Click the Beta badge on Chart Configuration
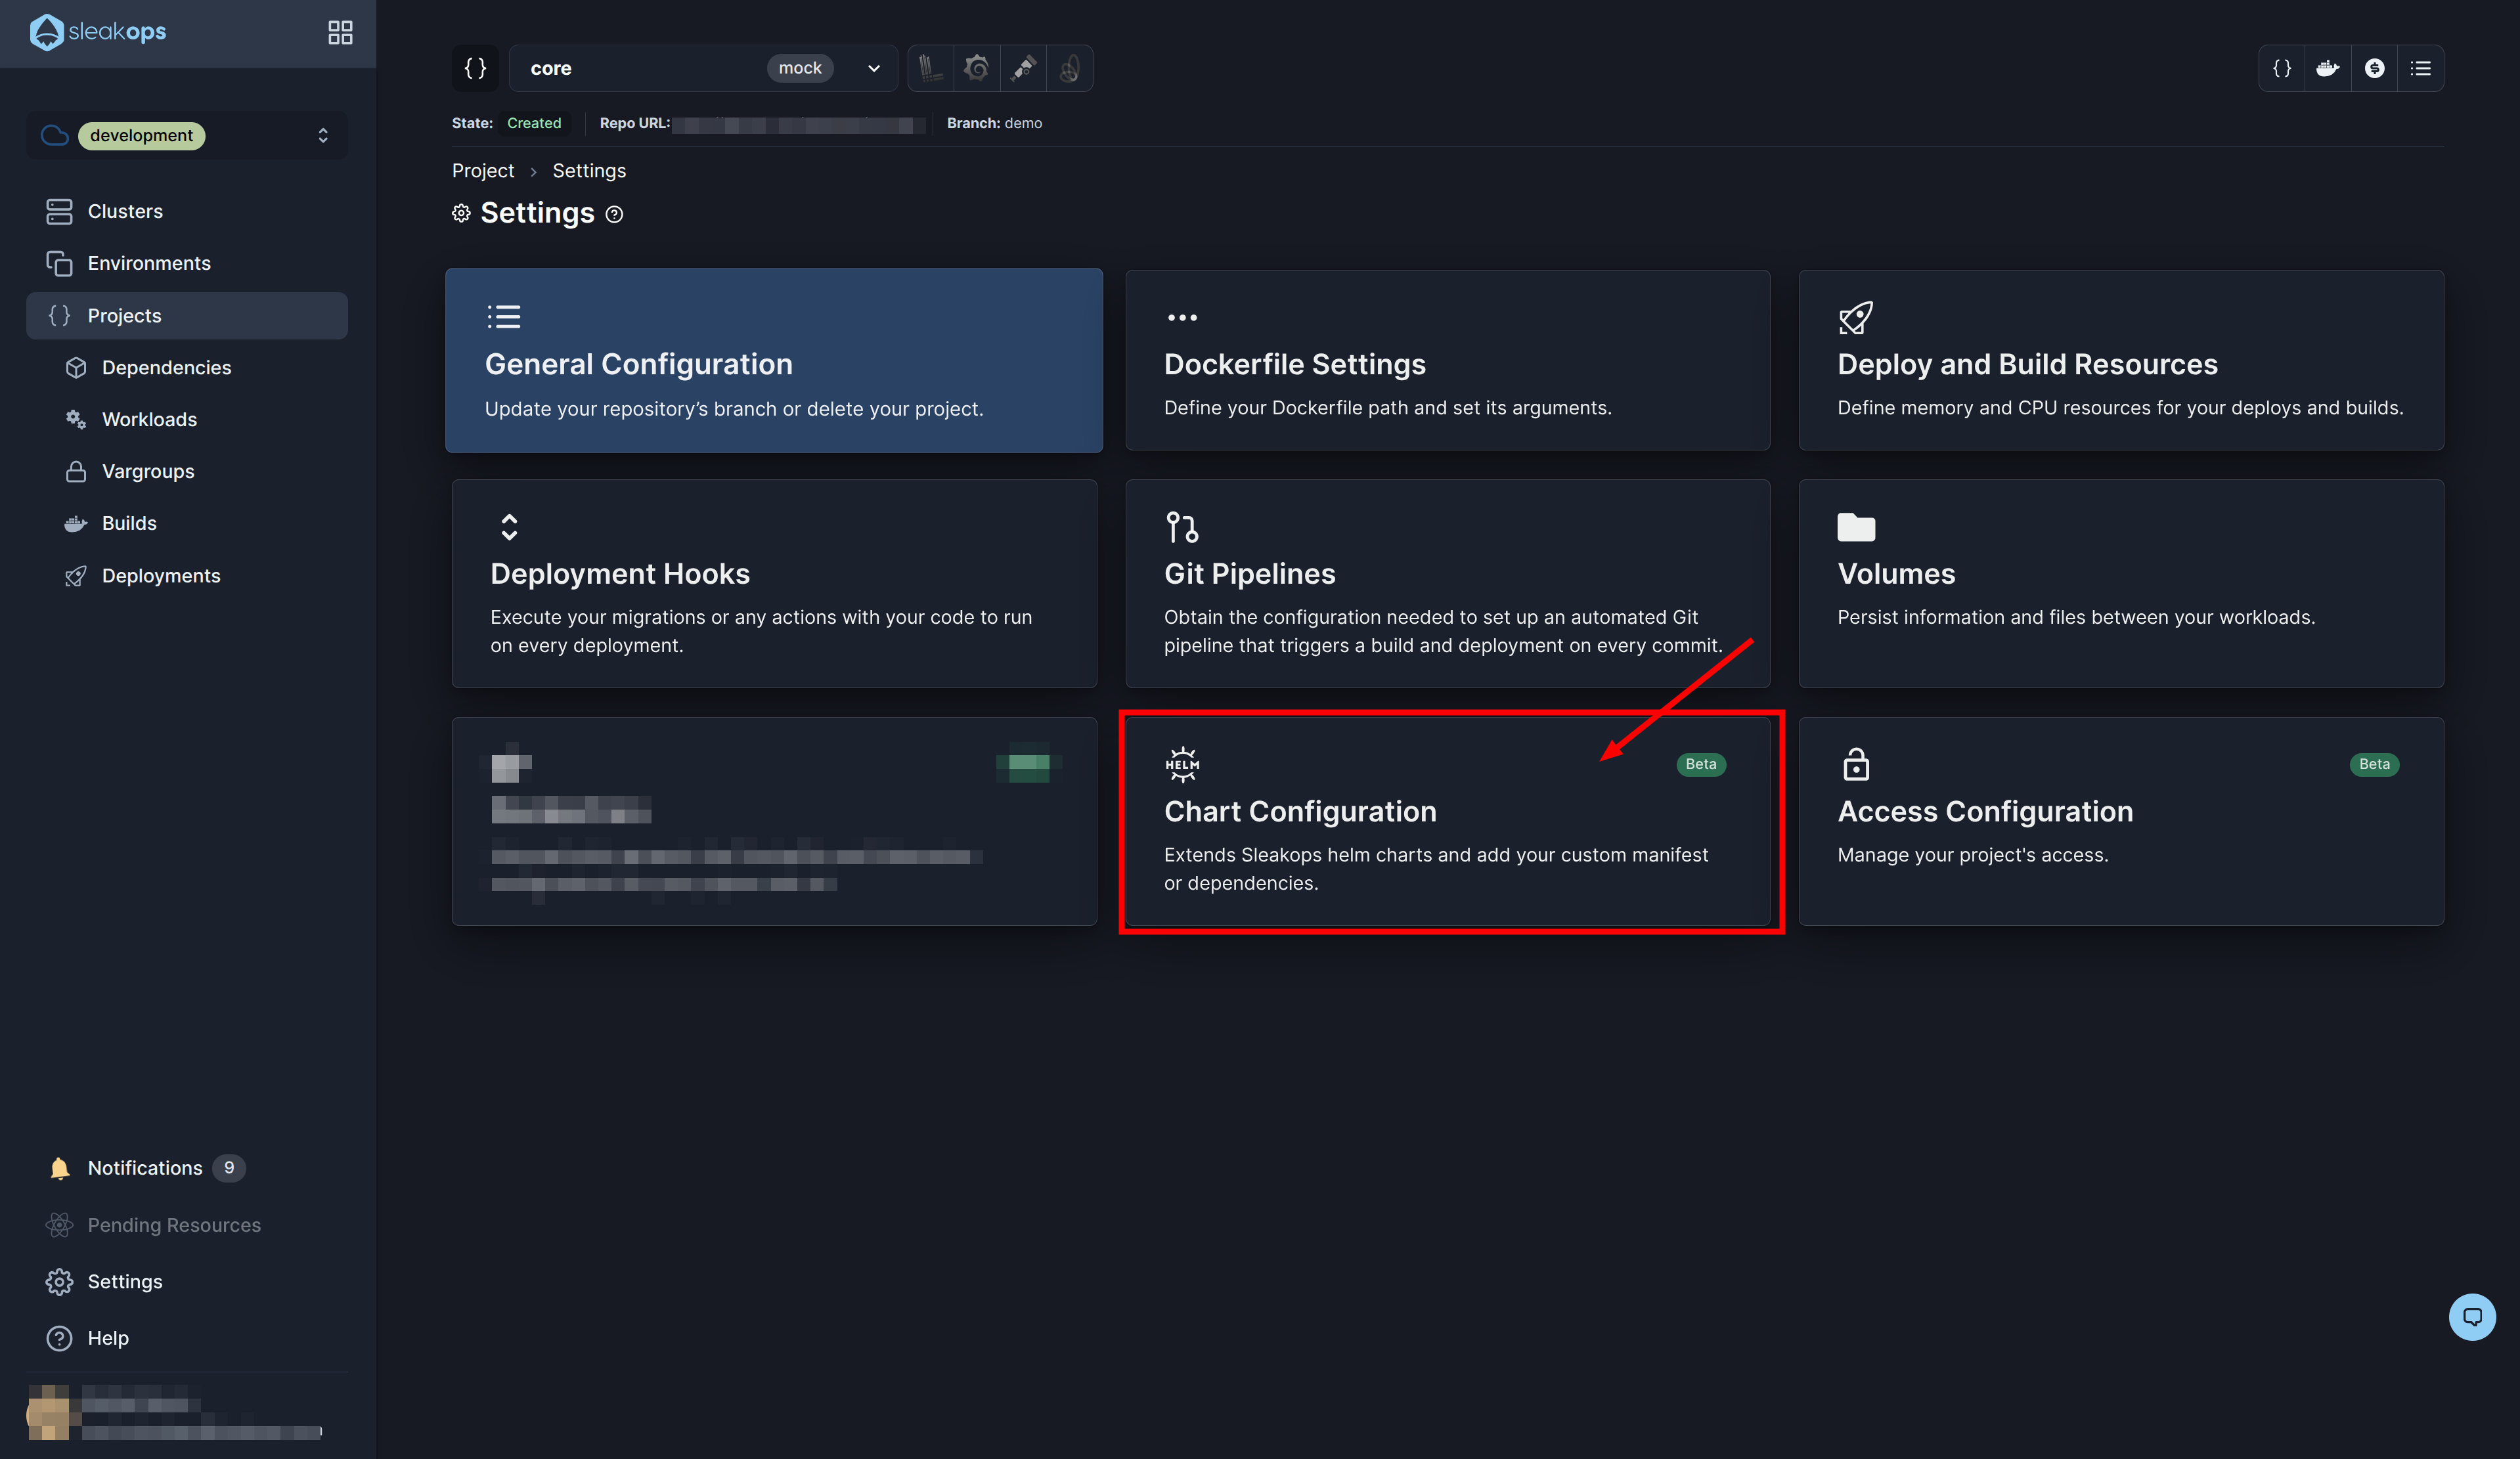This screenshot has height=1459, width=2520. tap(1701, 764)
